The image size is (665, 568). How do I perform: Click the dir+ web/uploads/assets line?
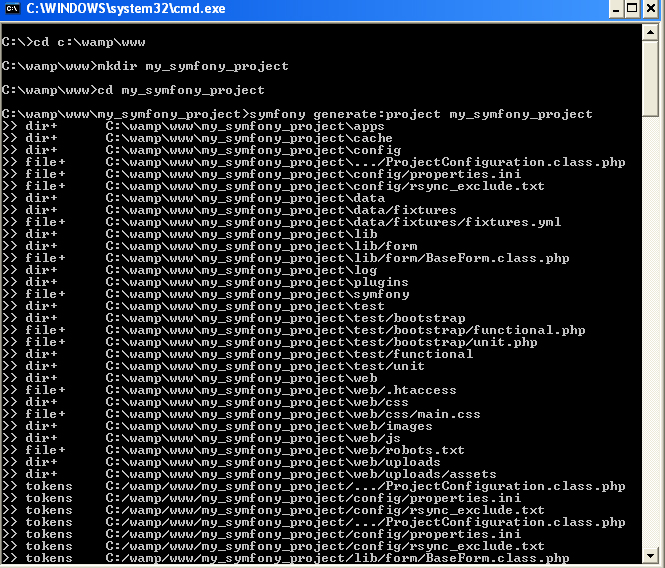tap(249, 474)
